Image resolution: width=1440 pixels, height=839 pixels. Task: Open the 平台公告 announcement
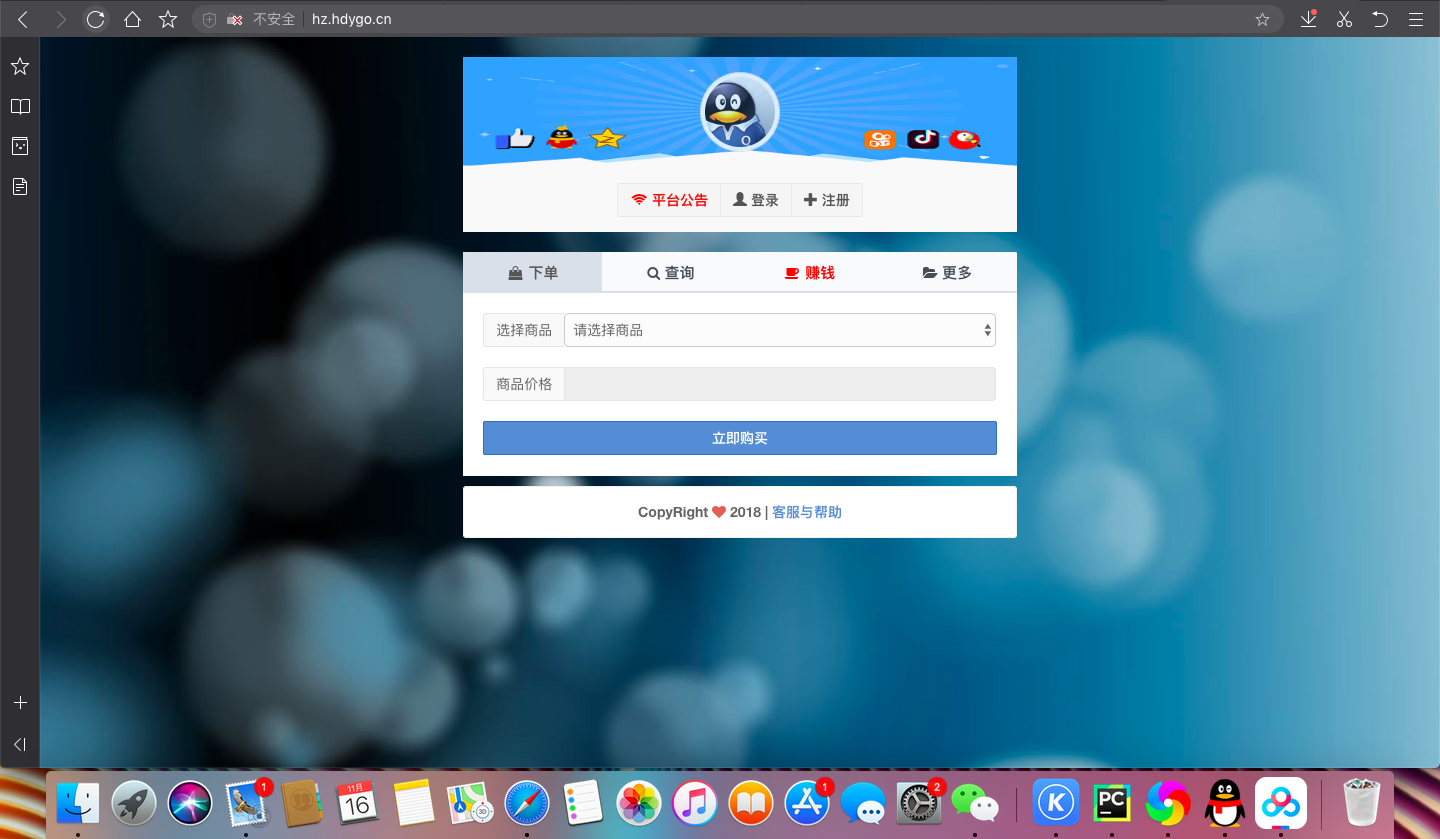[669, 200]
